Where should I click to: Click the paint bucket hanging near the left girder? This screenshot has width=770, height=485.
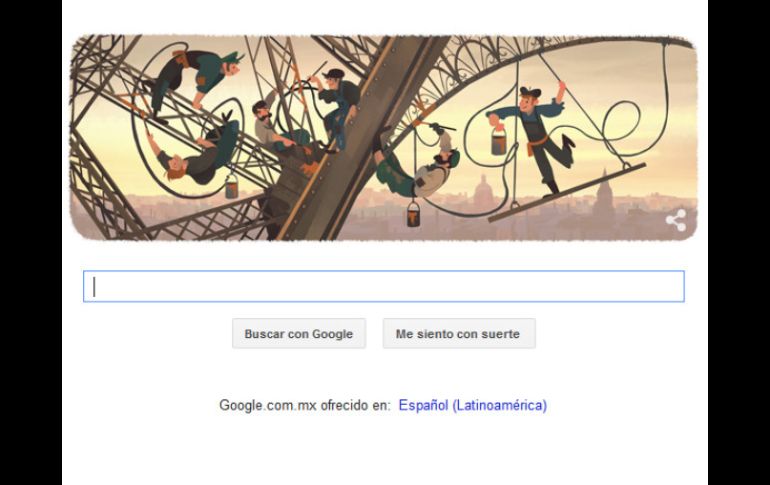pos(231,186)
